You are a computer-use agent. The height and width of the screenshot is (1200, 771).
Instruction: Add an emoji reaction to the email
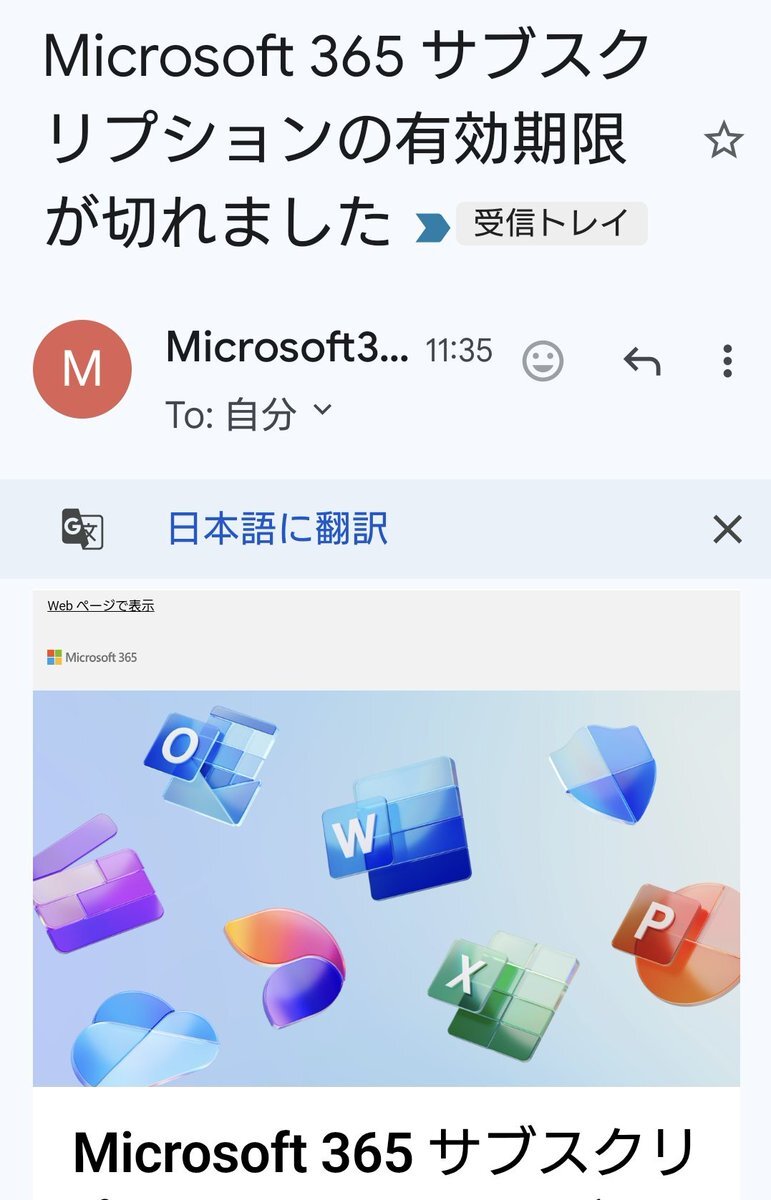(543, 361)
